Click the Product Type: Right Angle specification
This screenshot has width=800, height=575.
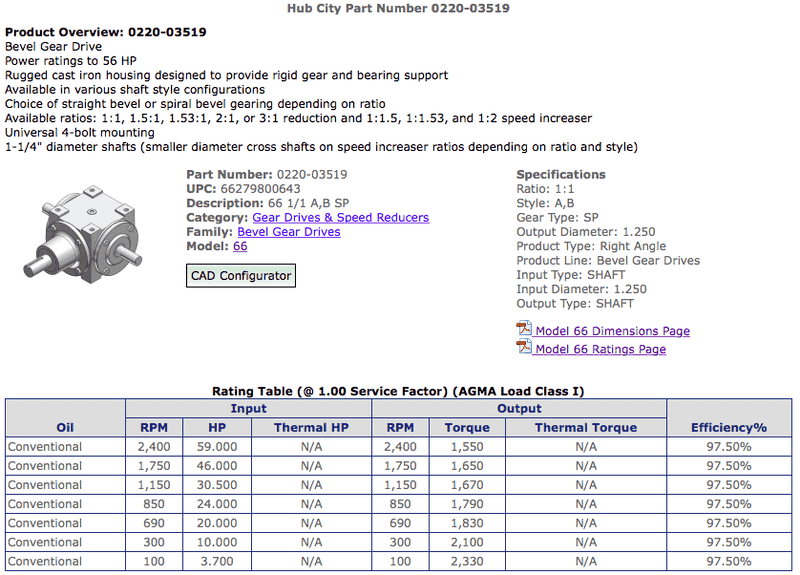point(591,246)
